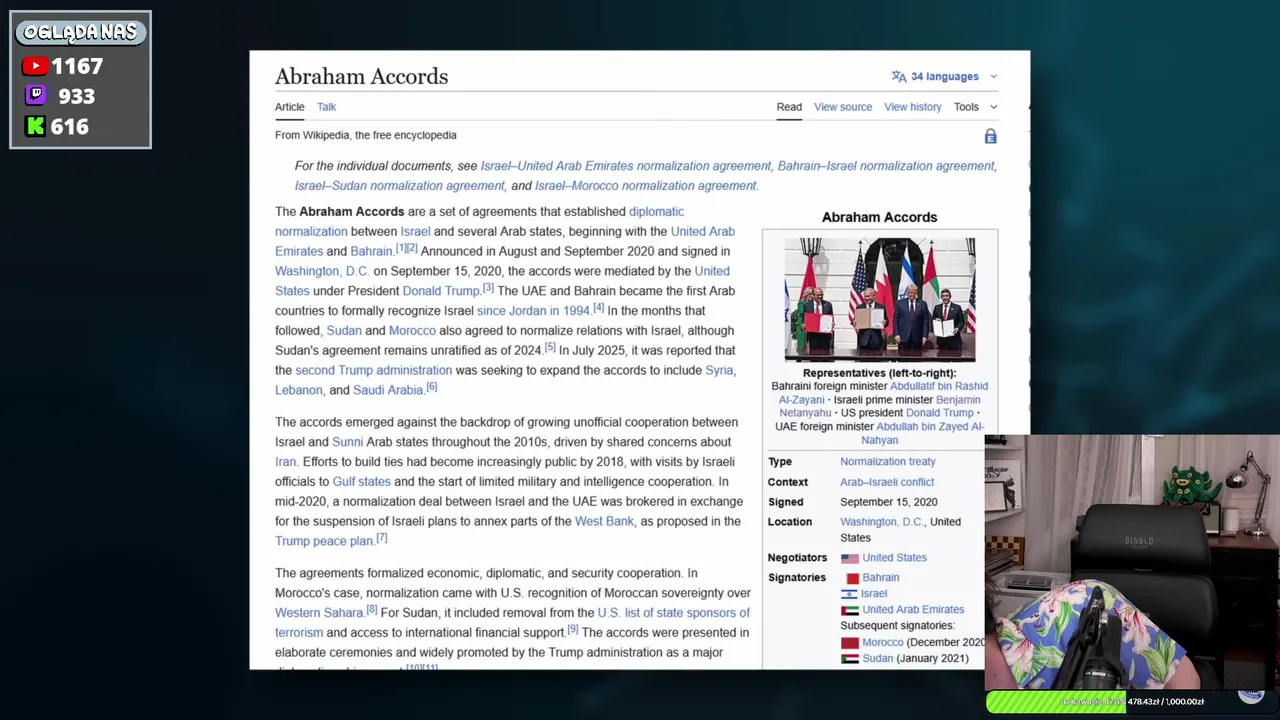This screenshot has height=720, width=1280.
Task: Click the Twitch viewer count icon
Action: pyautogui.click(x=35, y=96)
